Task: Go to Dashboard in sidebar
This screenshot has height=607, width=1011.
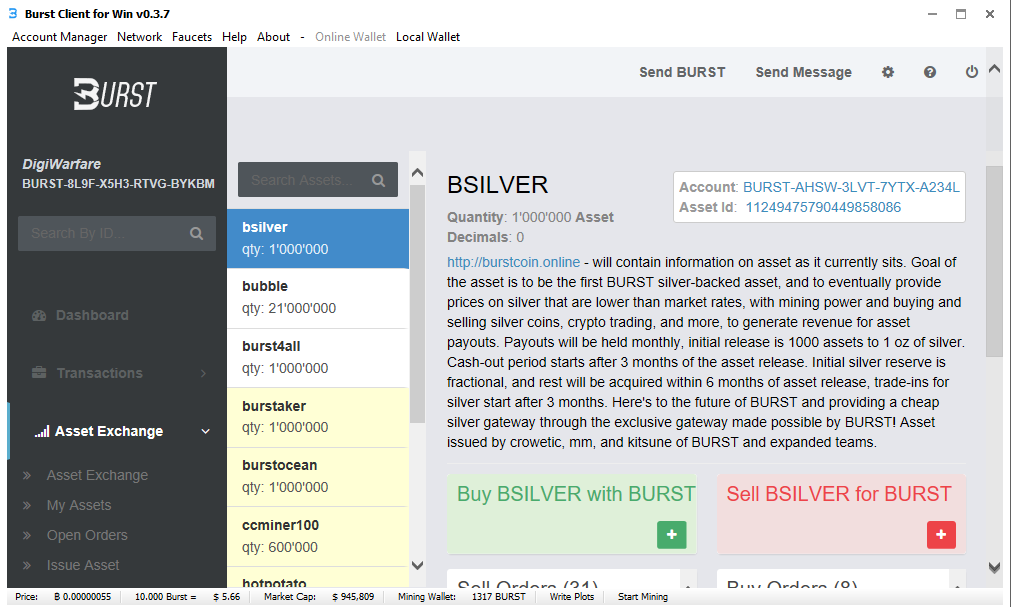Action: click(x=92, y=315)
